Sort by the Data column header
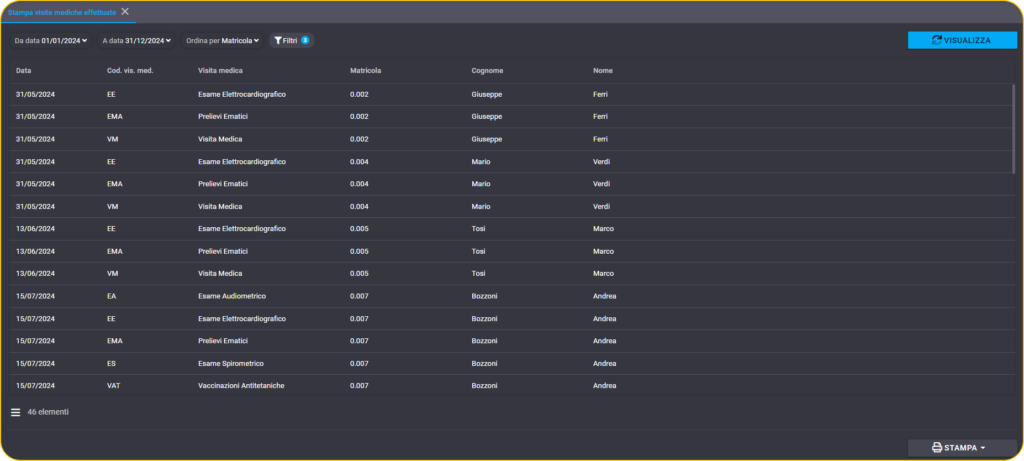 click(x=24, y=71)
